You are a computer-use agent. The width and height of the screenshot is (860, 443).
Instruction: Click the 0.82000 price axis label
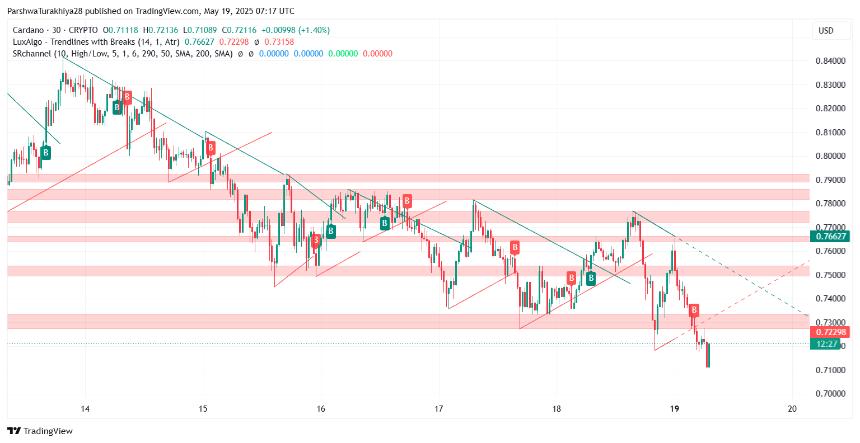point(830,109)
